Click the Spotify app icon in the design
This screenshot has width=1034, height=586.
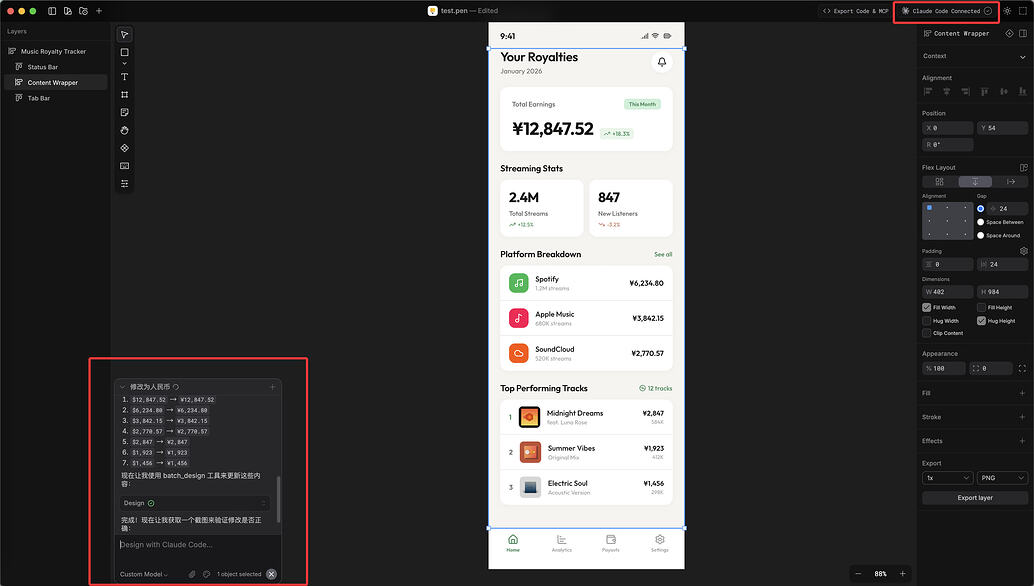click(x=519, y=283)
